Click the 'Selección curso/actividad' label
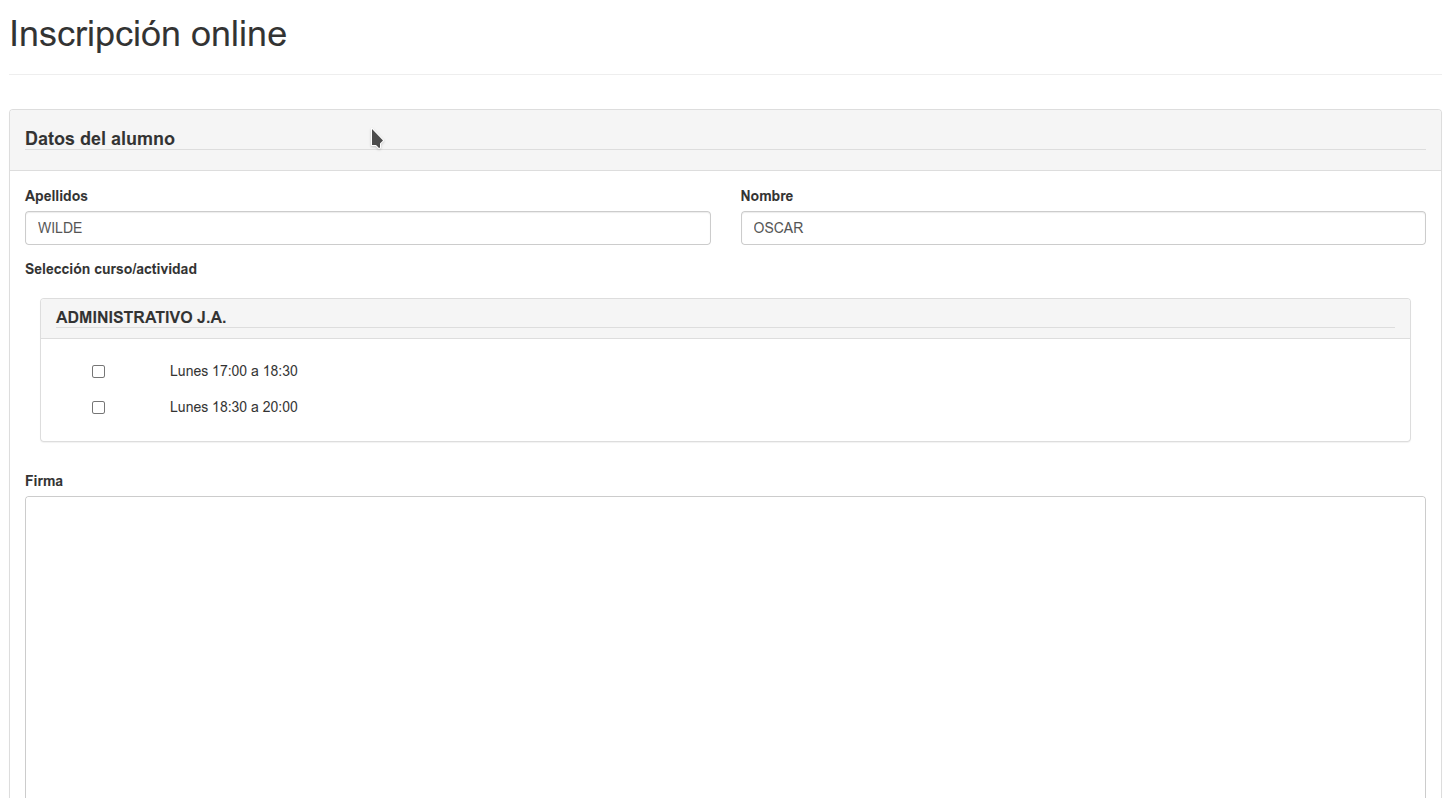The height and width of the screenshot is (798, 1450). pos(111,269)
